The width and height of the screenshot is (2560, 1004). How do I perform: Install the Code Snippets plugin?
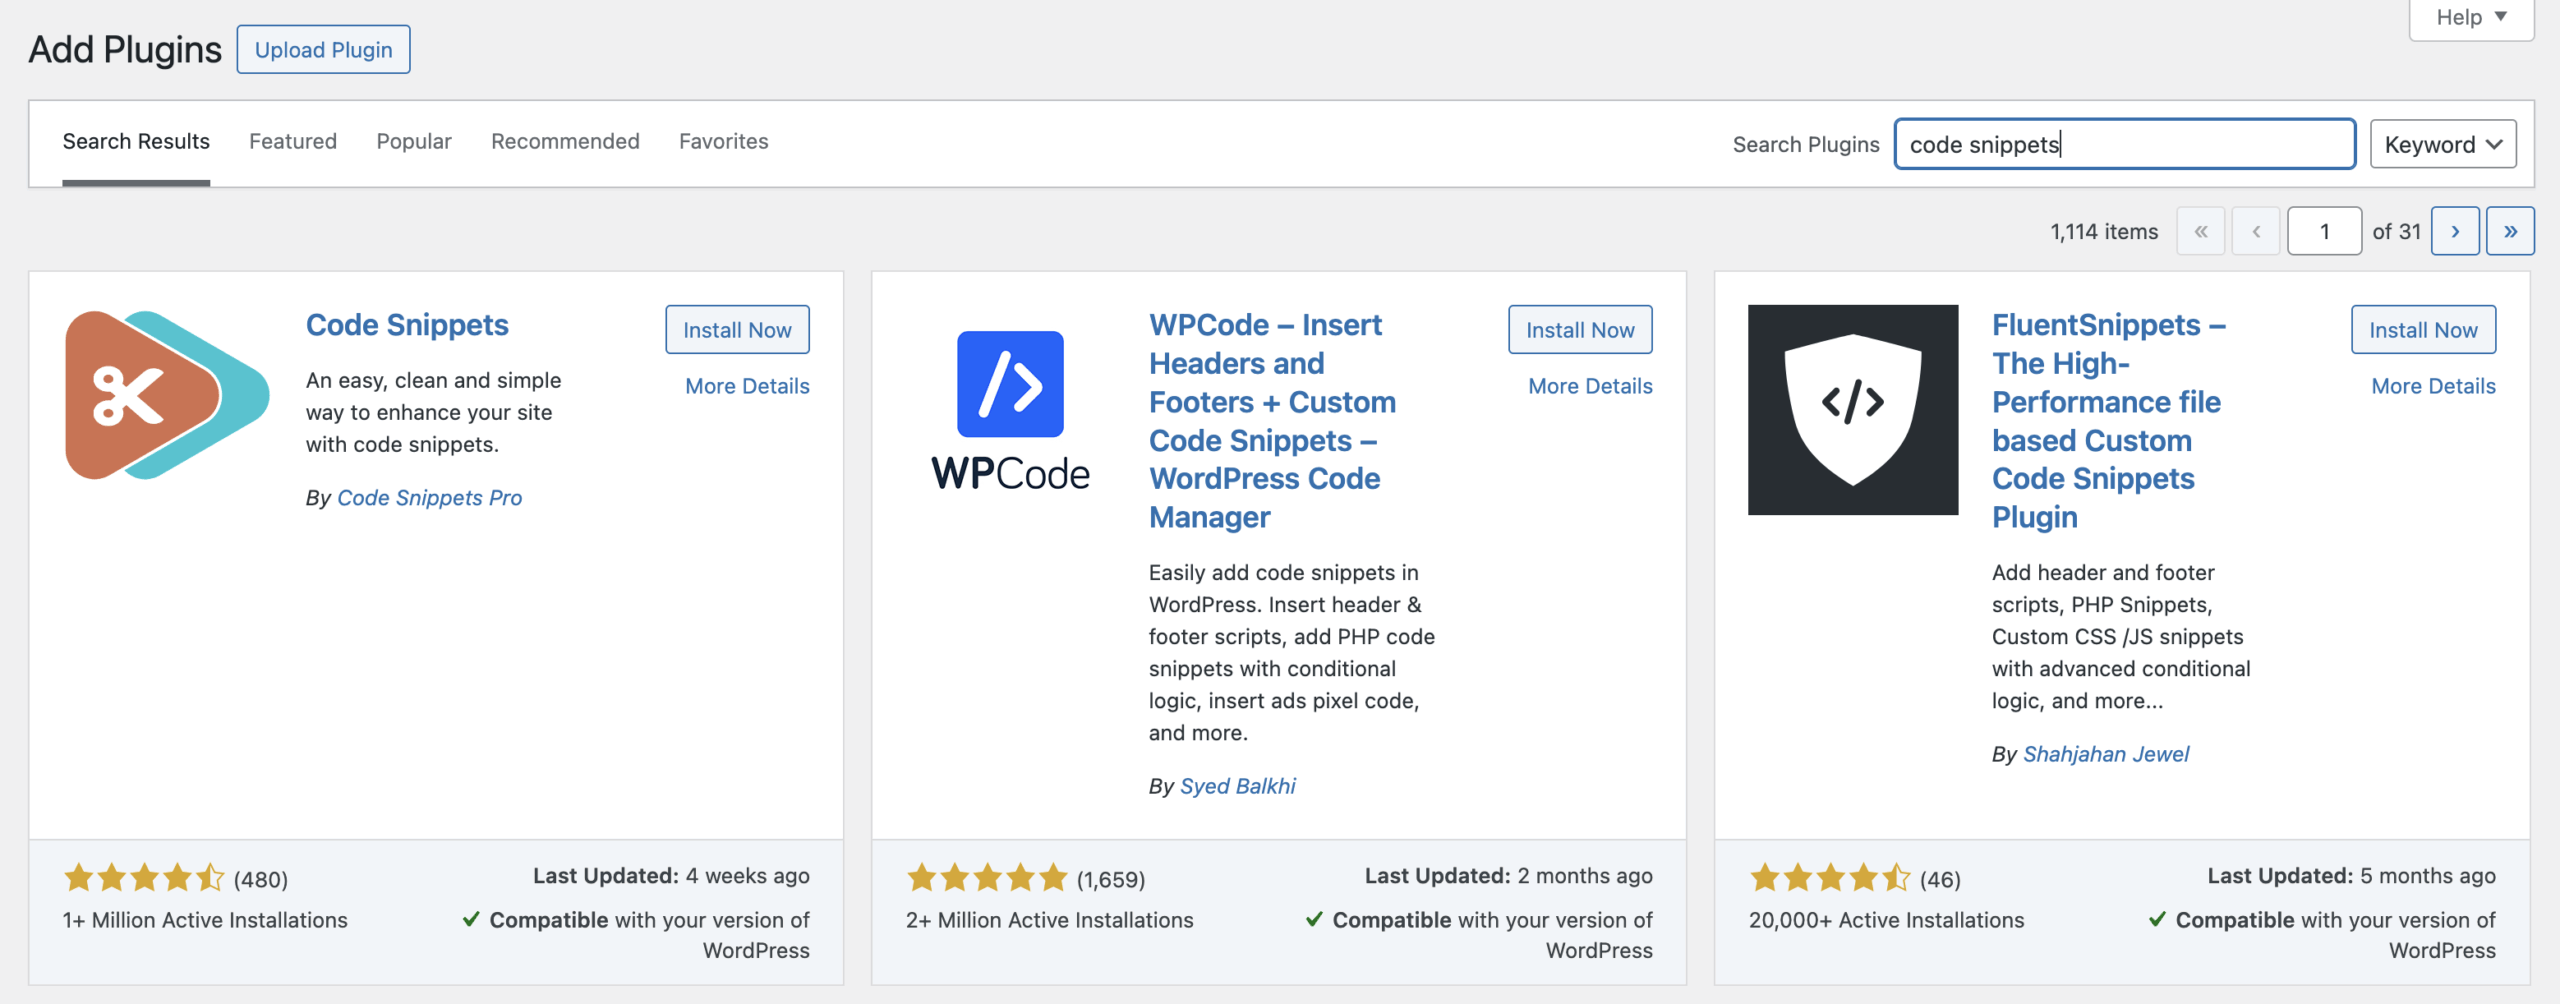coord(737,330)
